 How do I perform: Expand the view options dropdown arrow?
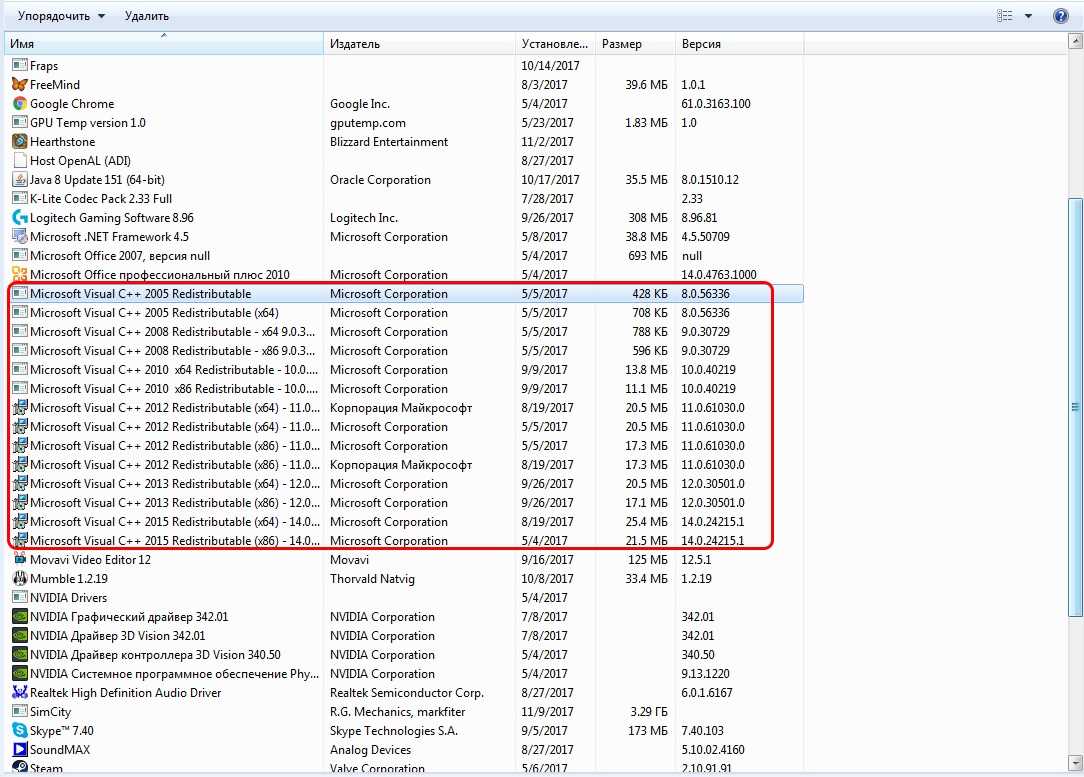coord(1028,16)
